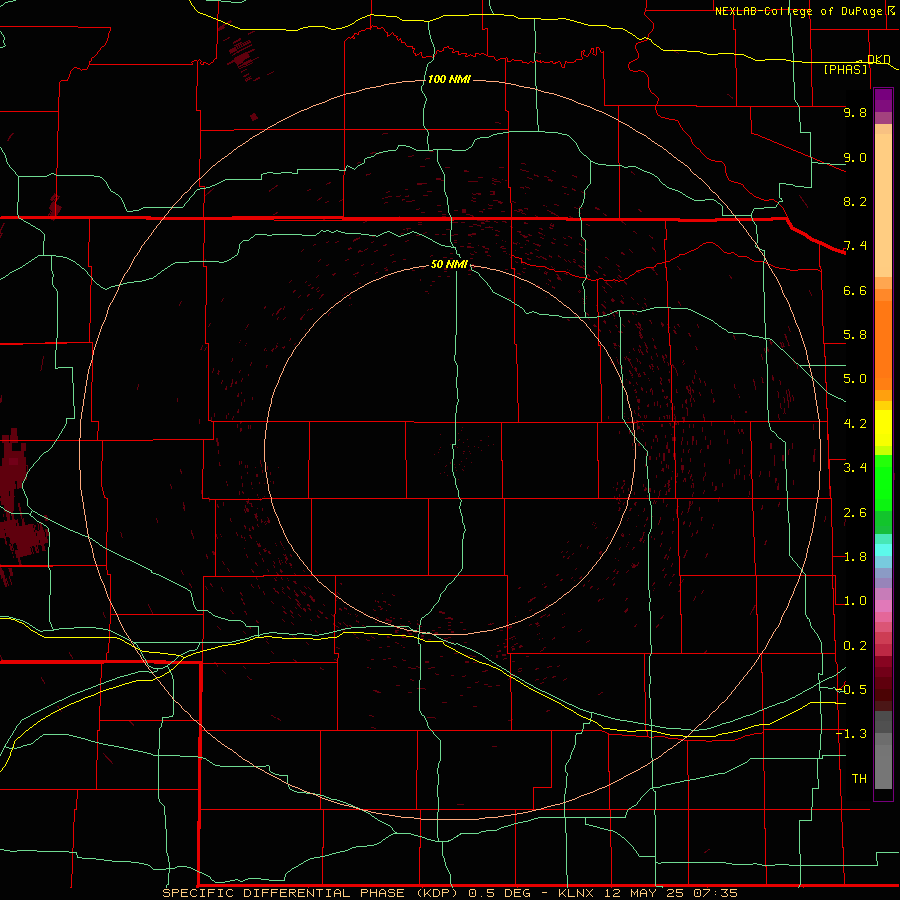Click the 5.0 legend value
Screen dimensions: 900x900
click(855, 379)
